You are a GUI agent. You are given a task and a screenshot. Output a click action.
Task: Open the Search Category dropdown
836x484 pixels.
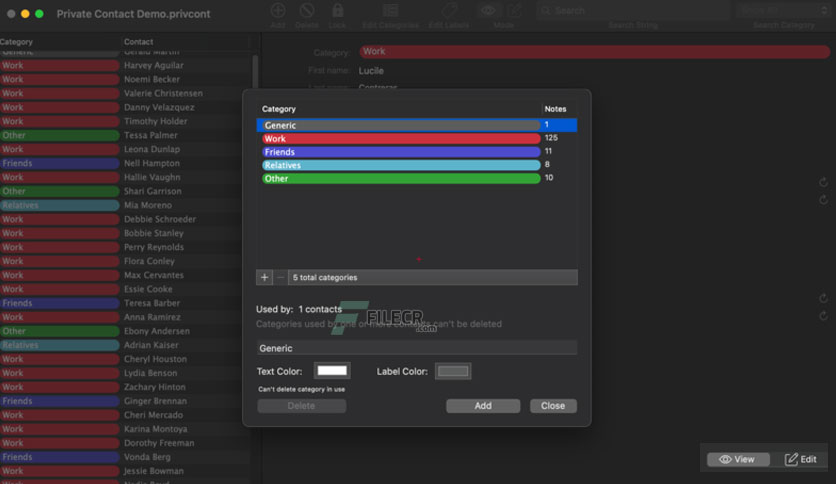pos(783,11)
